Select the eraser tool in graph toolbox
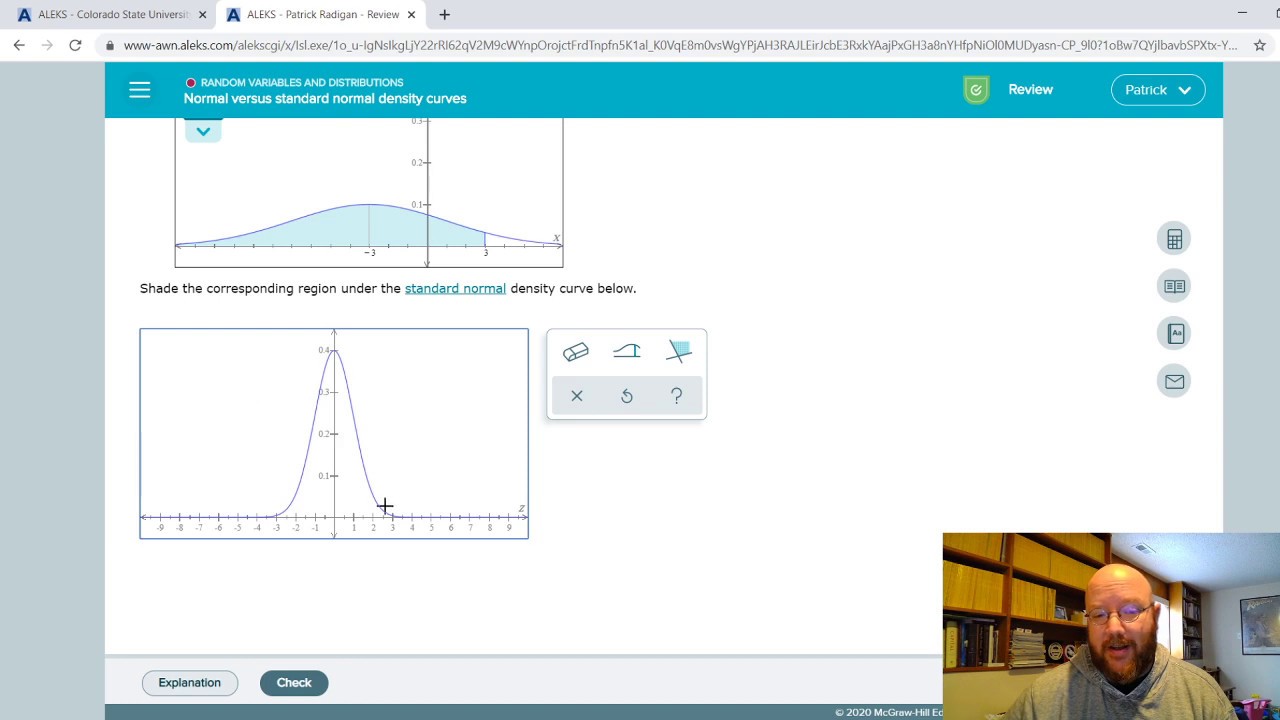This screenshot has width=1280, height=720. point(576,352)
